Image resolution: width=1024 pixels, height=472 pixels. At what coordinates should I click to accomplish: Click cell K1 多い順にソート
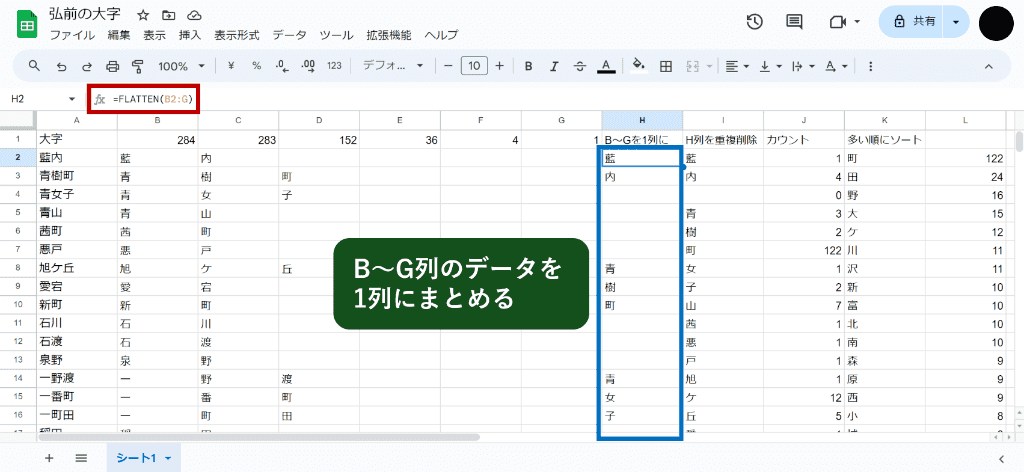click(x=885, y=139)
